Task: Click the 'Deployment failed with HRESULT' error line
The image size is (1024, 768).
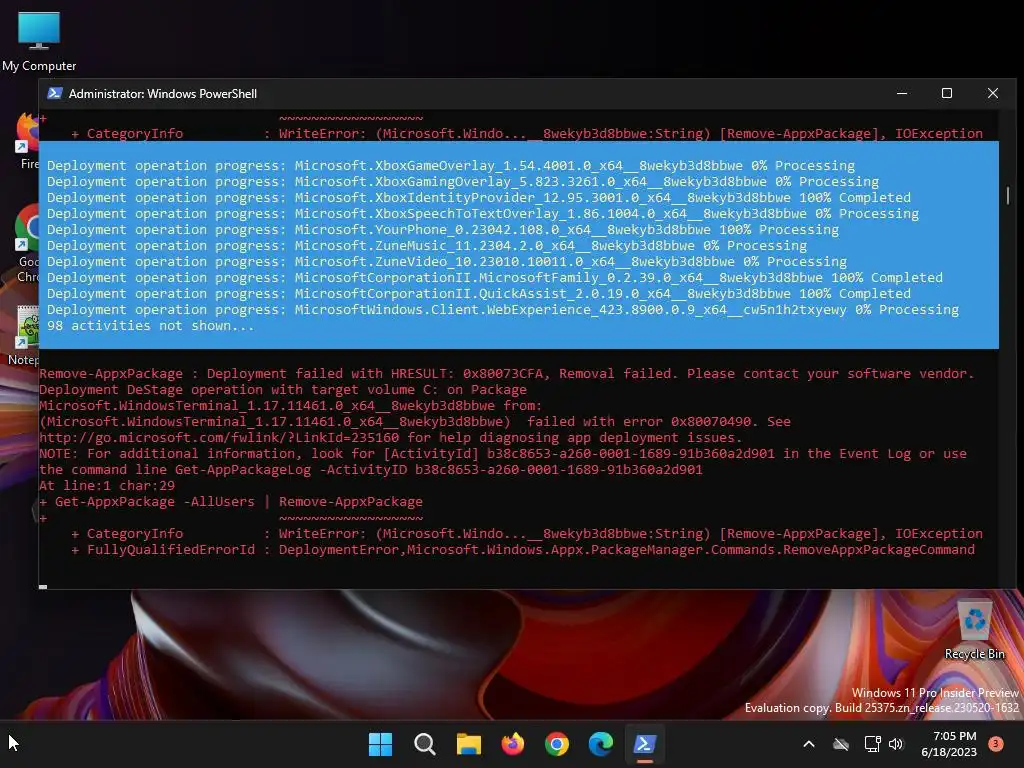Action: [507, 374]
